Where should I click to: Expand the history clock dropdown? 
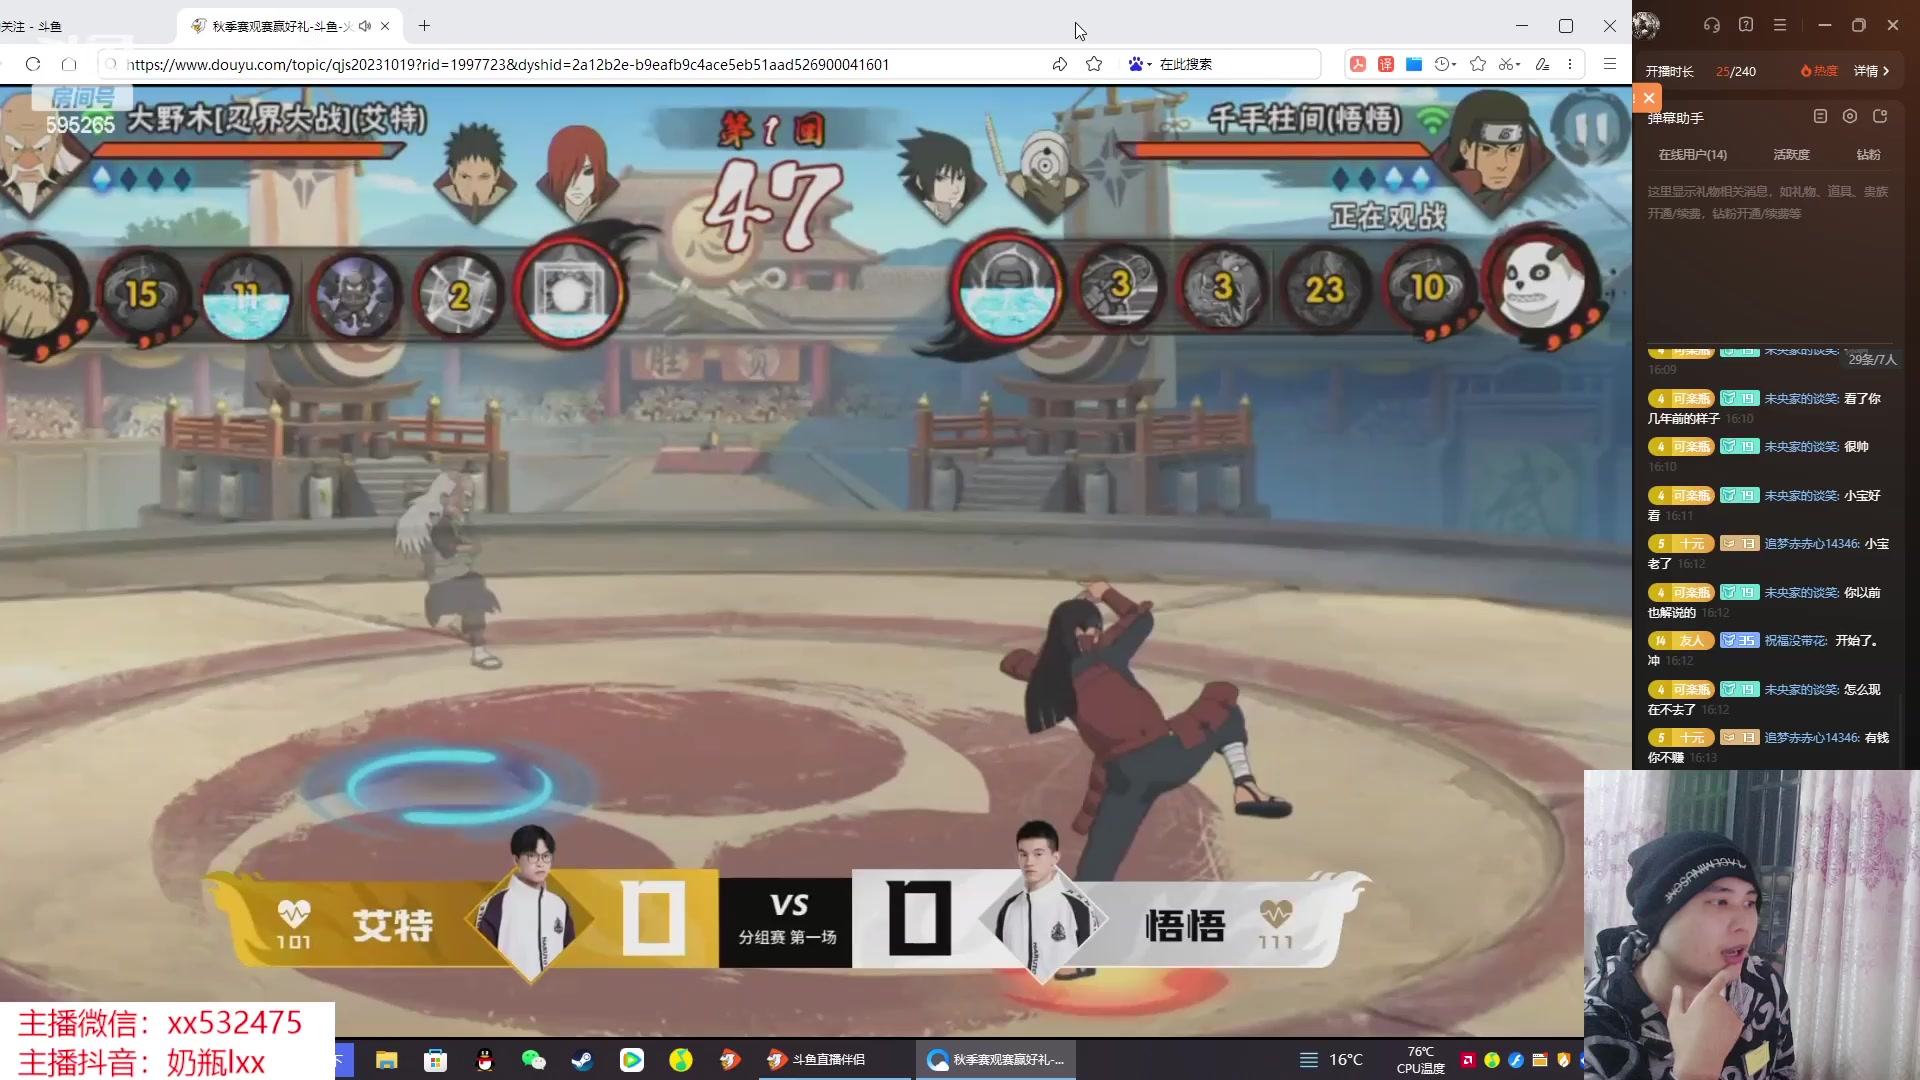pos(1445,64)
